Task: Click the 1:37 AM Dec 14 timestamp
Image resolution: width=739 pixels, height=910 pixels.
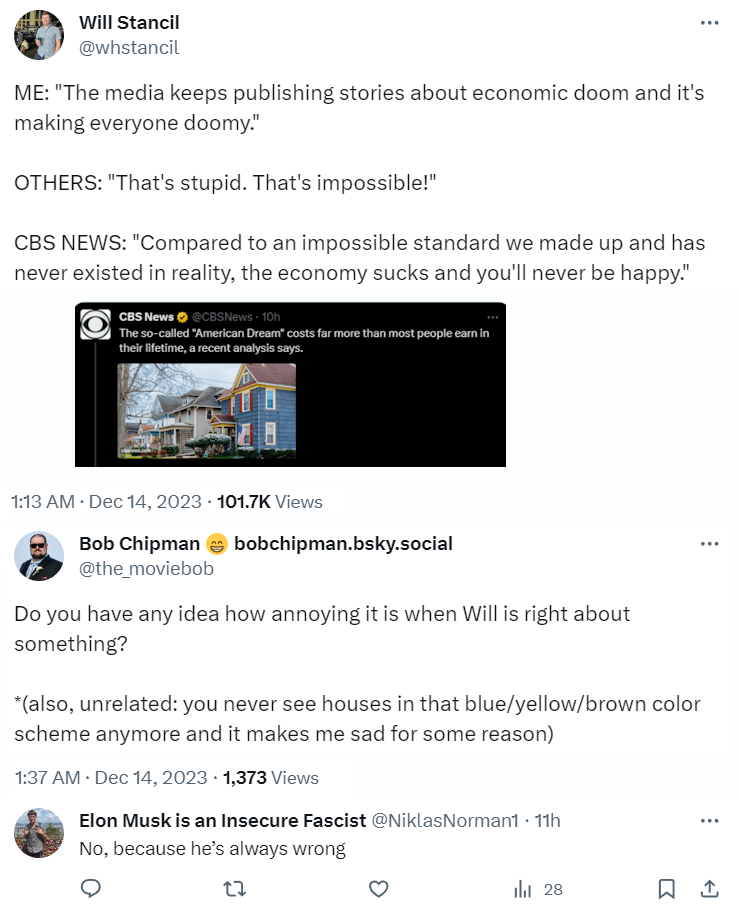Action: coord(110,777)
